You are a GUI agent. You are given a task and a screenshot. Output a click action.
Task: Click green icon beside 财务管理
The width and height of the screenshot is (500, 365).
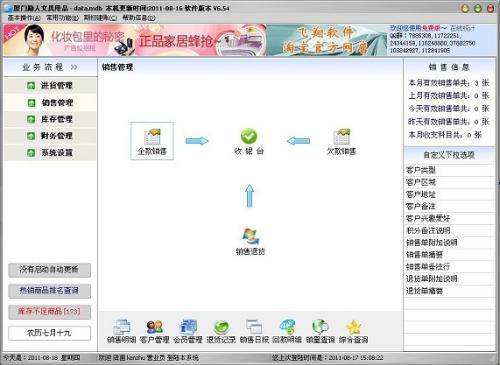31,136
